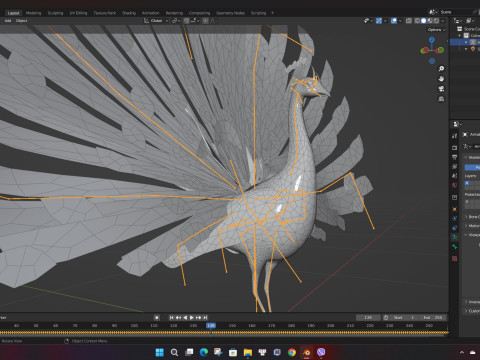Image resolution: width=480 pixels, height=360 pixels.
Task: Open the UV Editing workspace tab
Action: (x=78, y=13)
